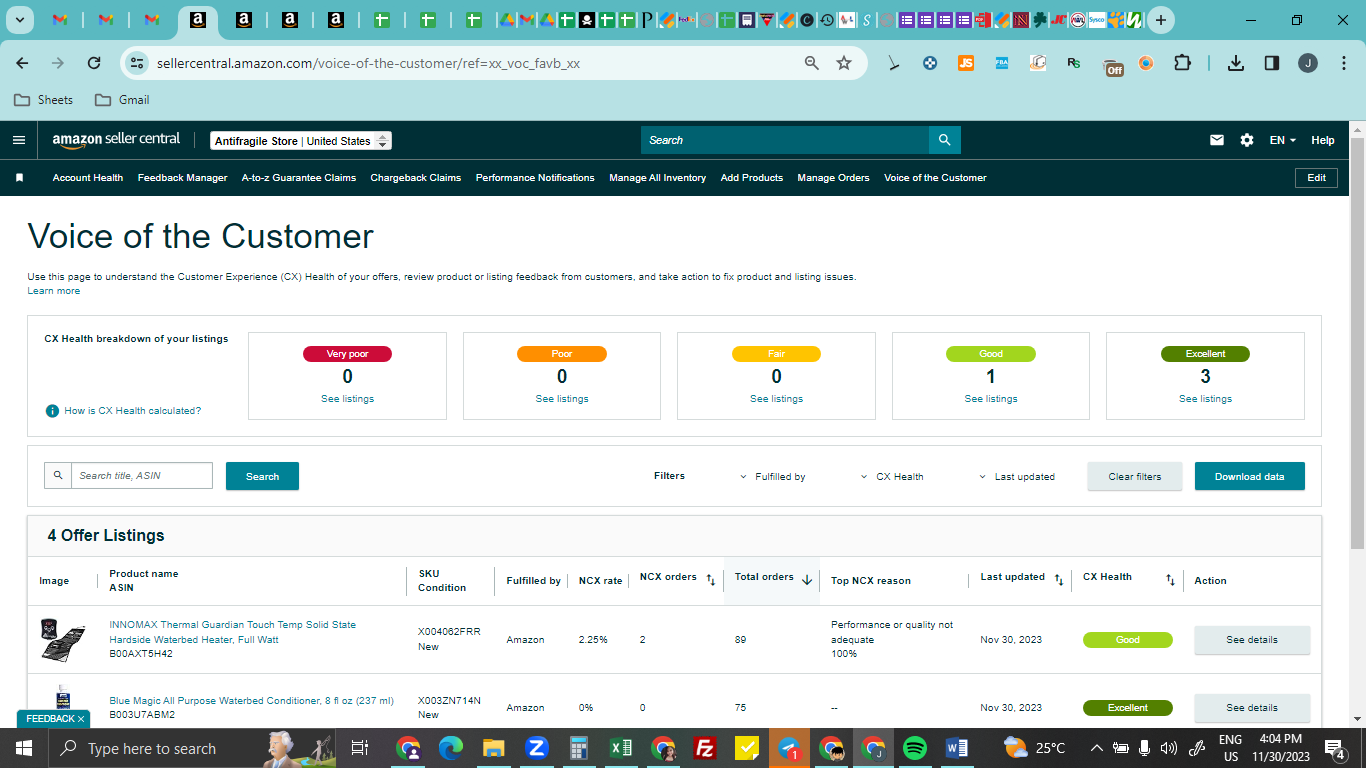Click Download data
Viewport: 1366px width, 768px height.
coord(1249,476)
